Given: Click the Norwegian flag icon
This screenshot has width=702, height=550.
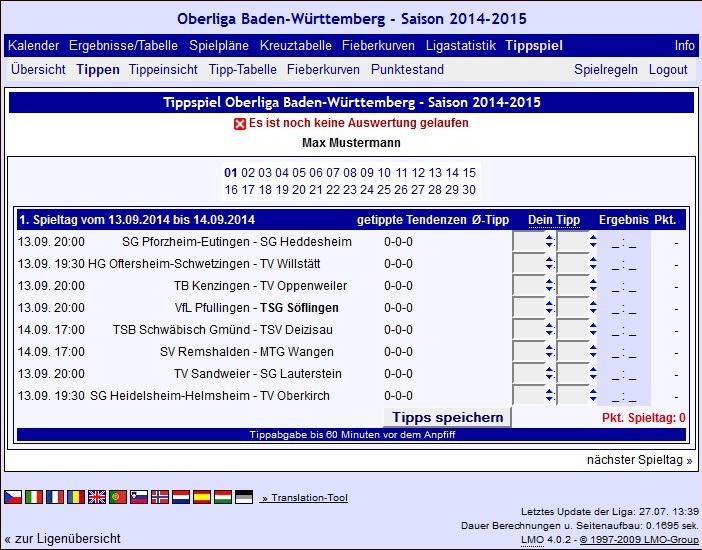Looking at the screenshot, I should (x=160, y=496).
